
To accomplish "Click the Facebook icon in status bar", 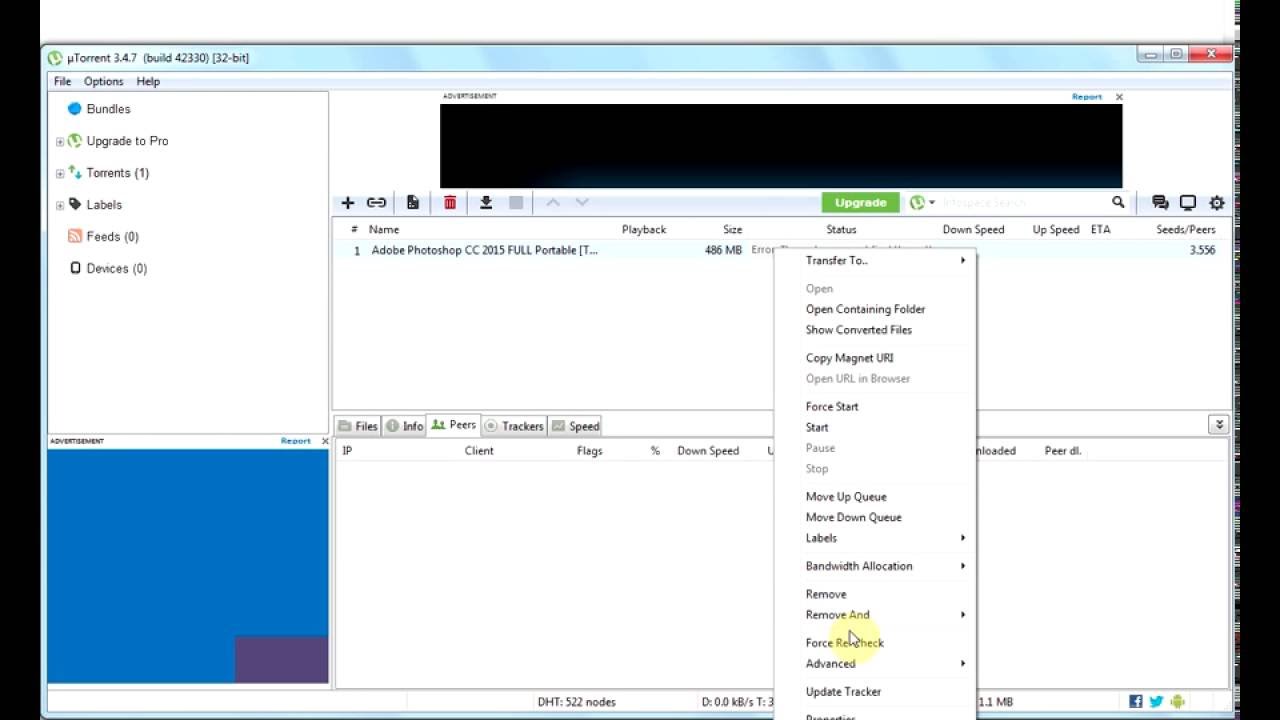I will (1136, 702).
